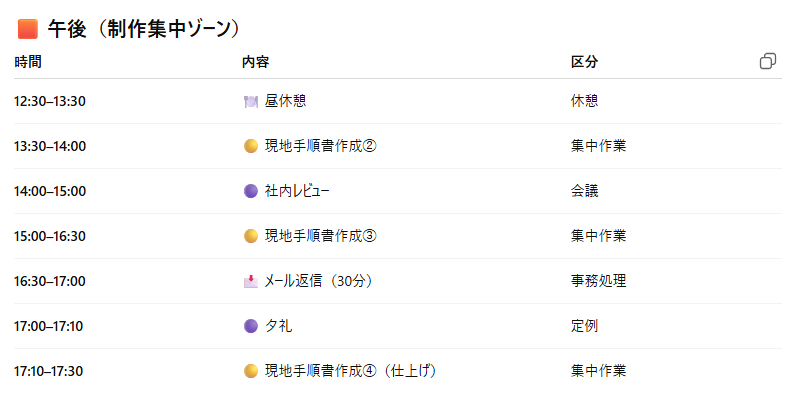Click the 午後（制作集中ゾーン） heading
The width and height of the screenshot is (793, 414).
[143, 29]
